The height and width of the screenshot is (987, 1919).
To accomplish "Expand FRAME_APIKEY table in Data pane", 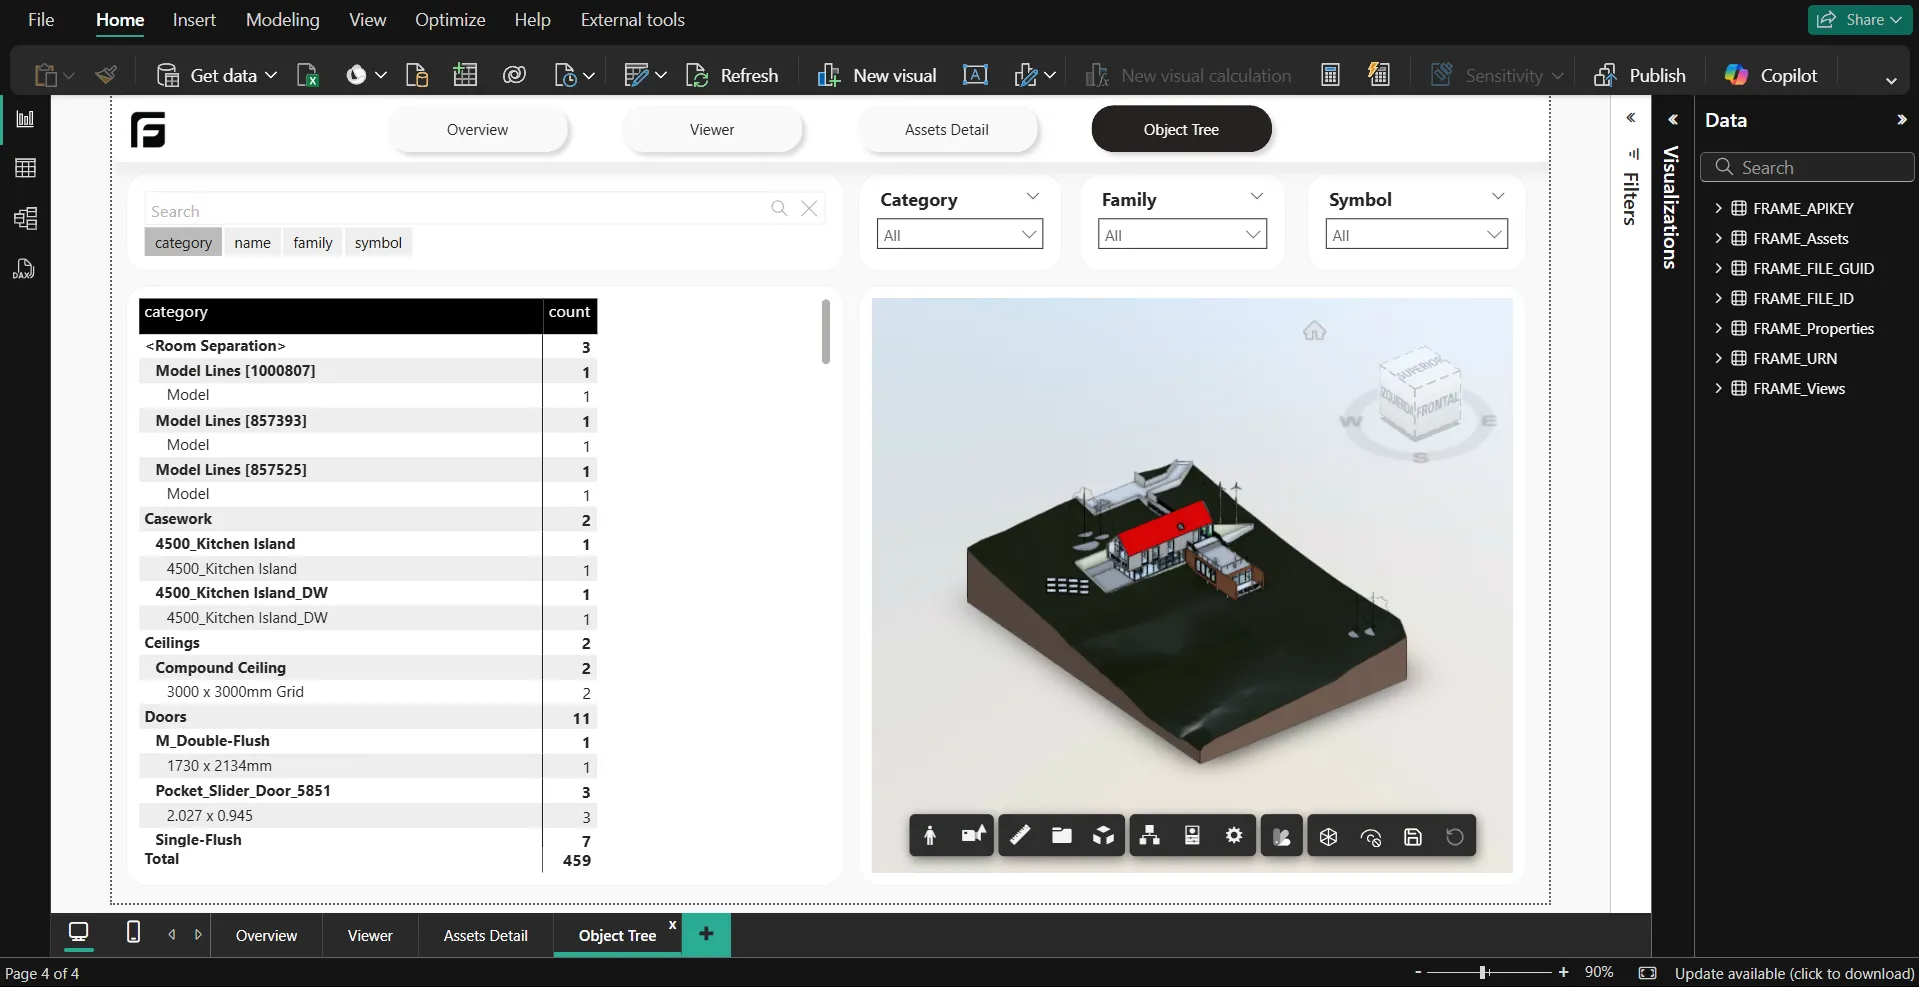I will click(1718, 208).
